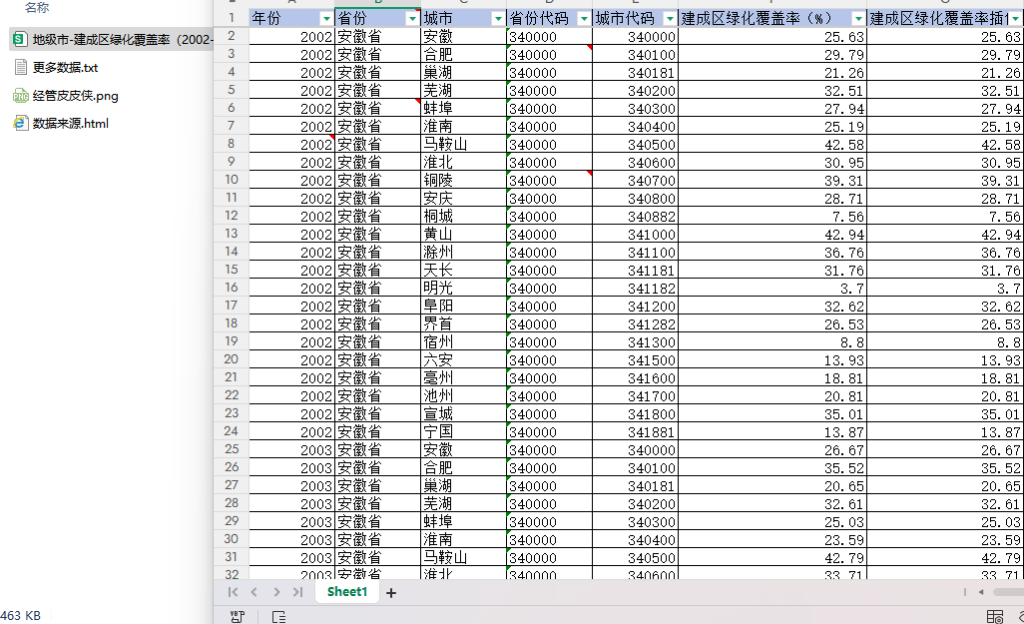Select city cell 亳州
Viewport: 1024px width, 624px height.
pos(463,377)
